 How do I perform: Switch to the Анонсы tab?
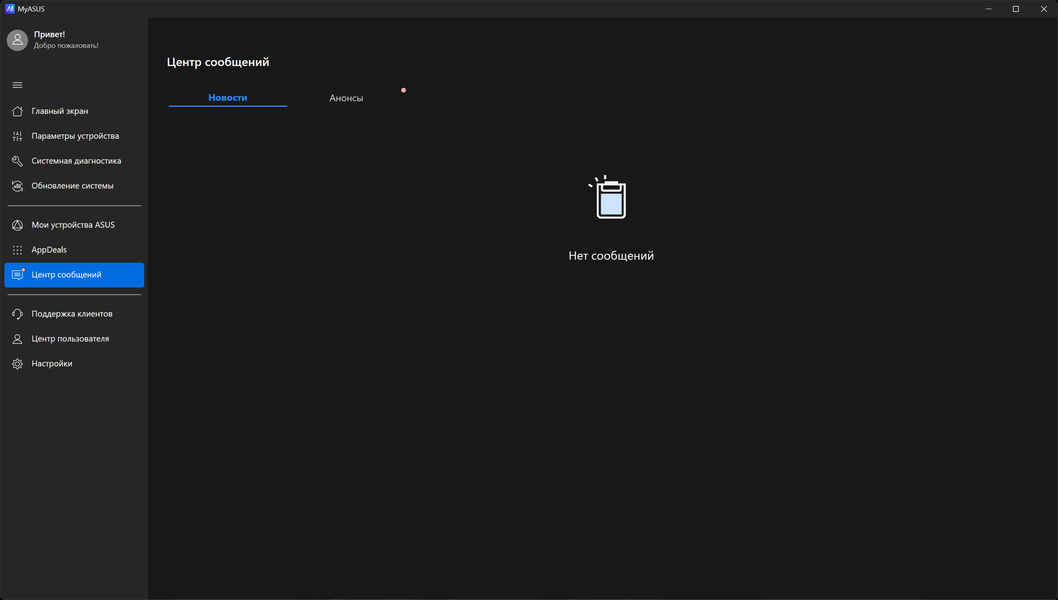click(x=346, y=98)
